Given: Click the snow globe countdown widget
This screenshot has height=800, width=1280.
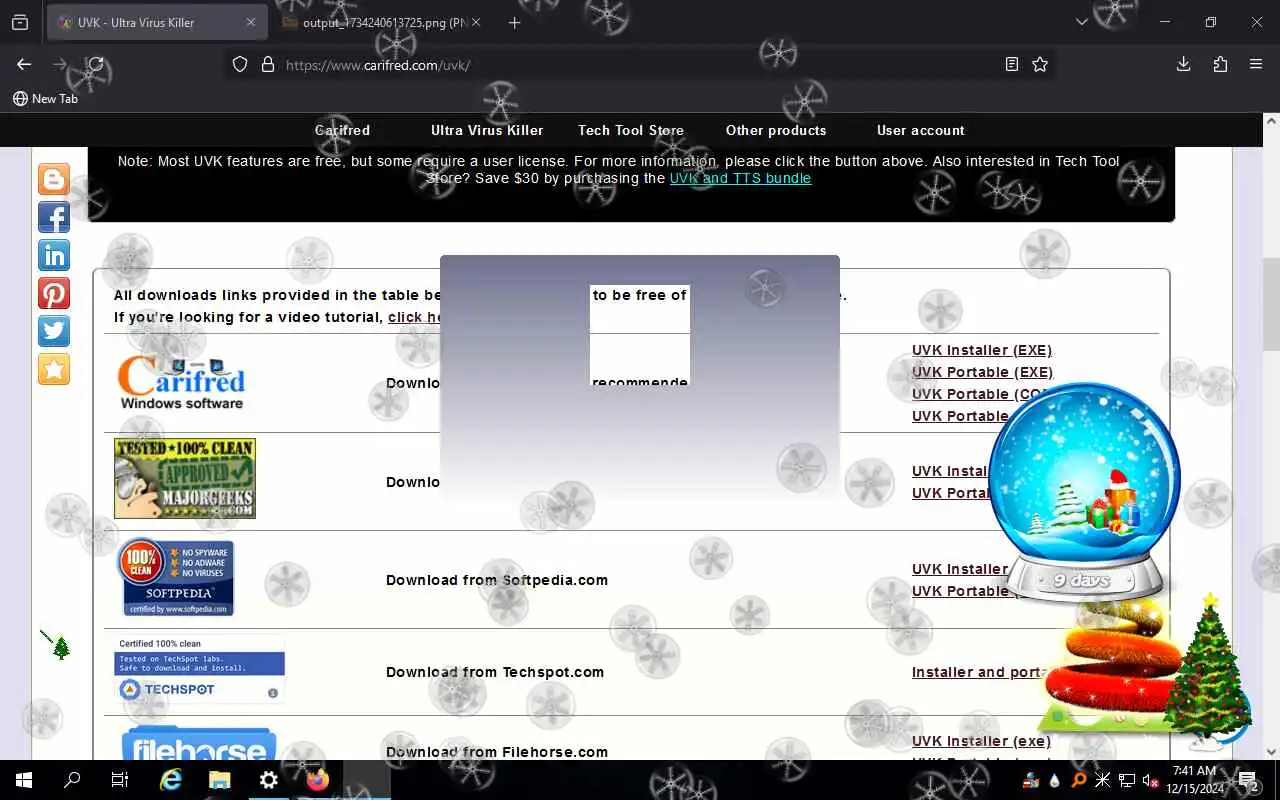Looking at the screenshot, I should (1085, 490).
